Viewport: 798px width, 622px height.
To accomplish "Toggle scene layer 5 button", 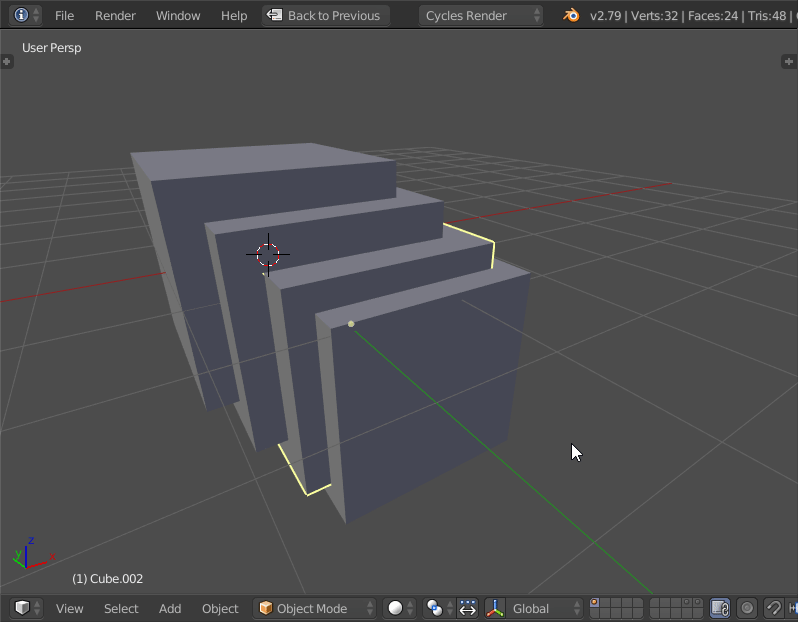I will [638, 603].
